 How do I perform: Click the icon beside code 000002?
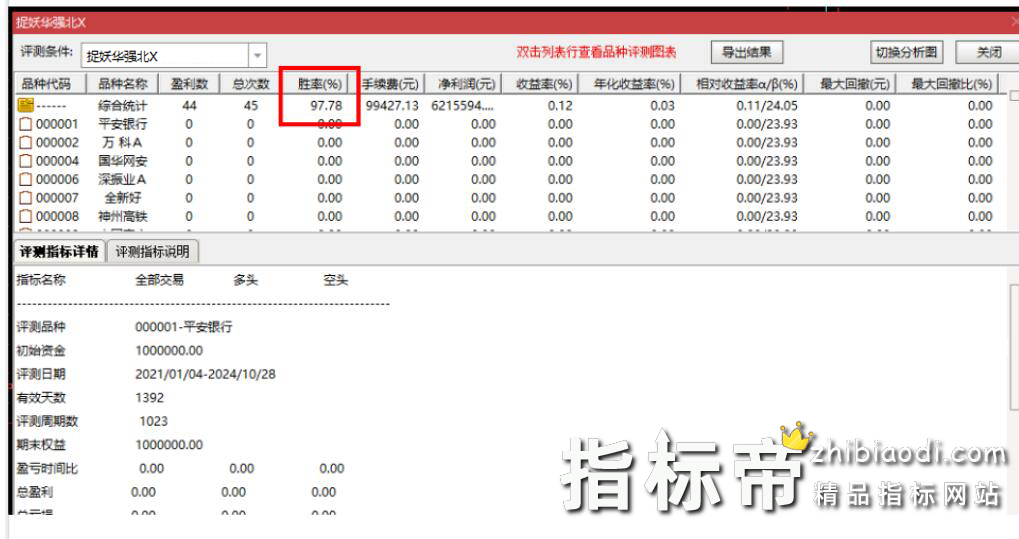25,142
